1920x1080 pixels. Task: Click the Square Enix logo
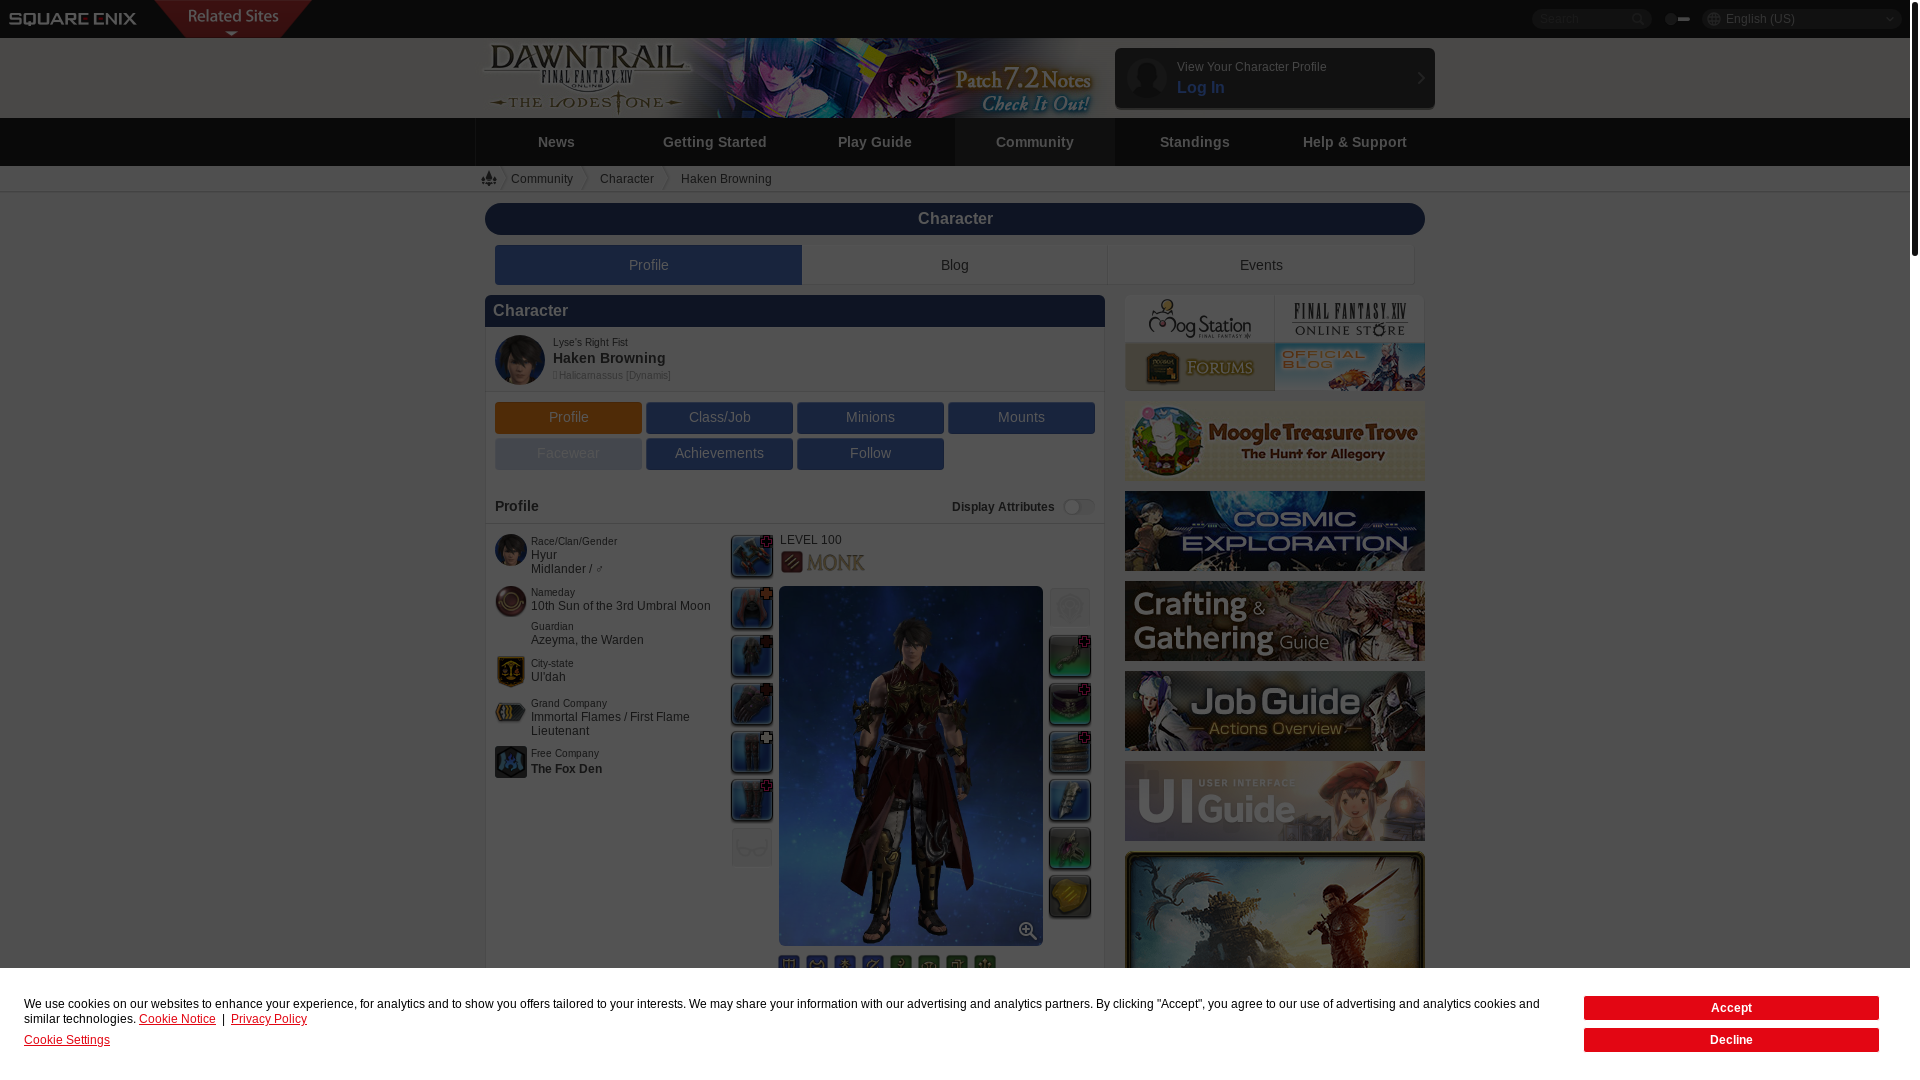click(x=73, y=19)
